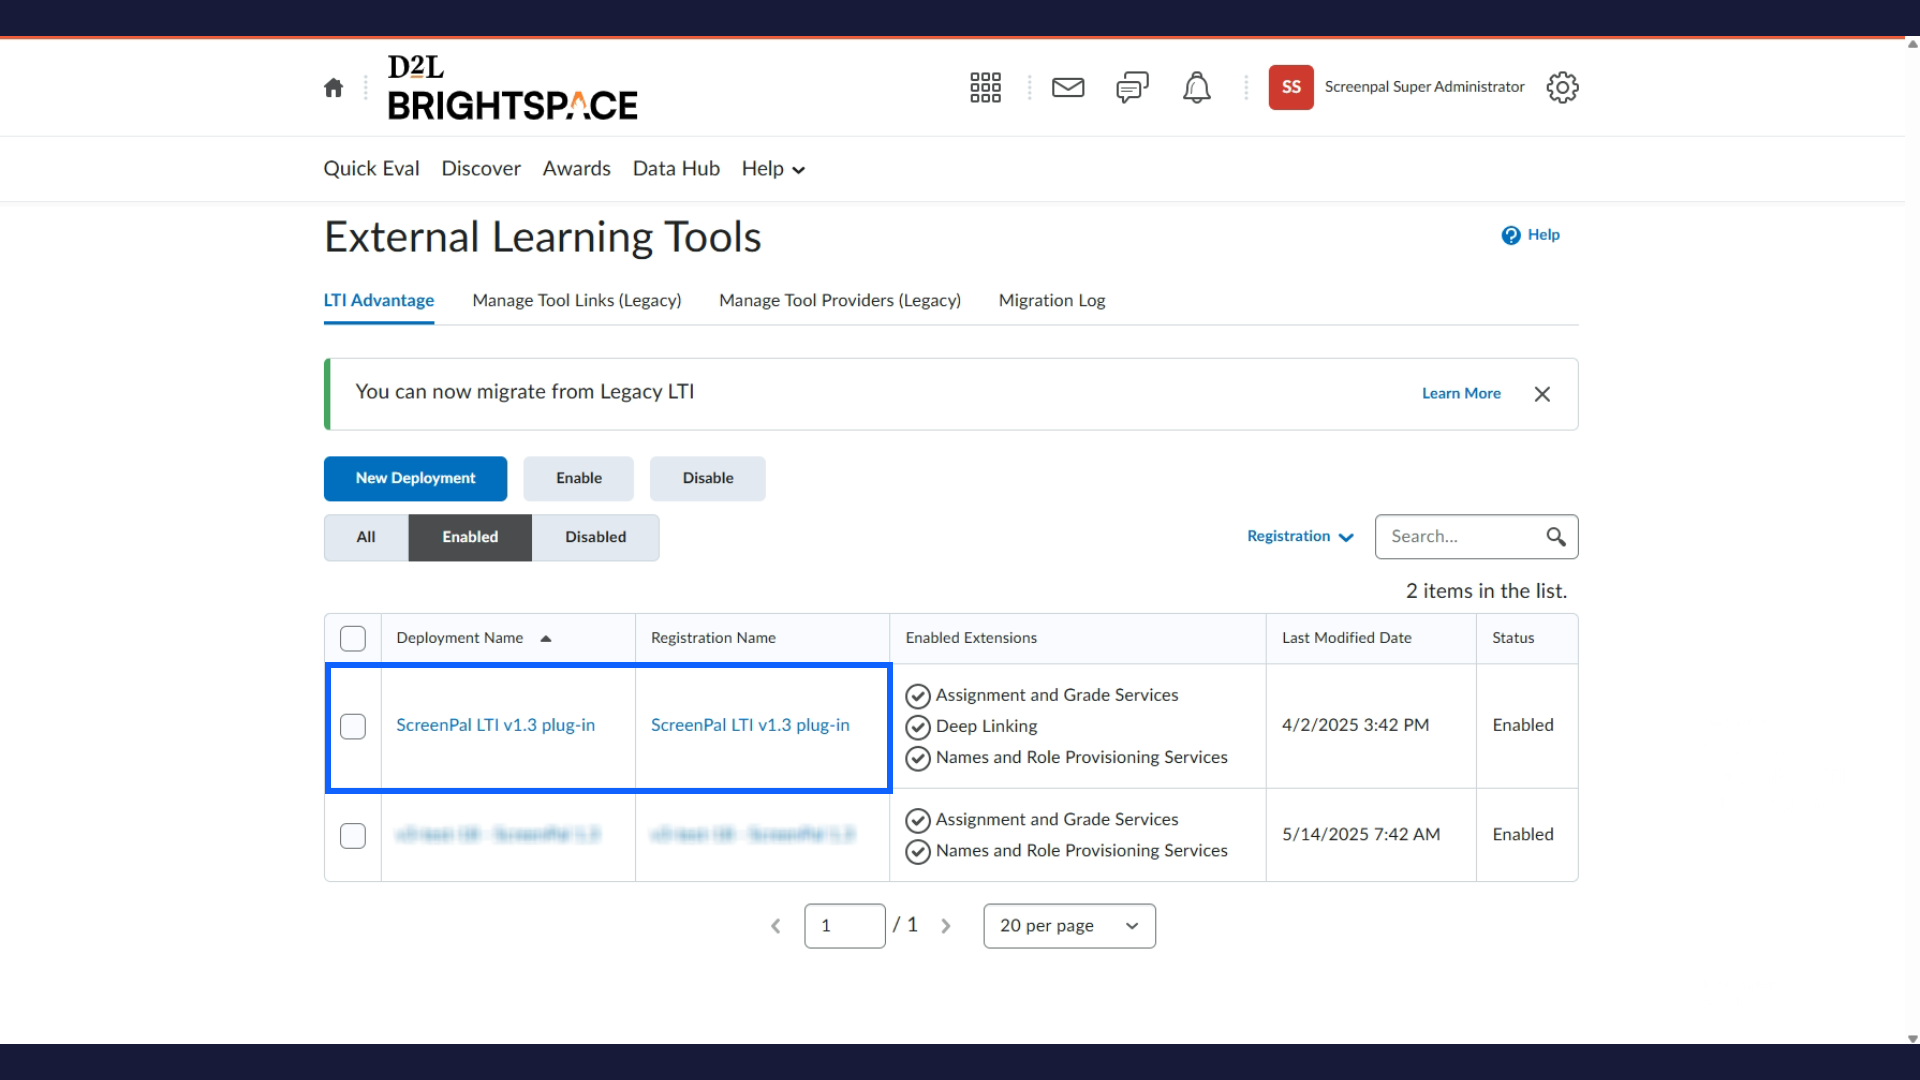Go to next page chevron
Image resolution: width=1920 pixels, height=1080 pixels.
coord(946,926)
